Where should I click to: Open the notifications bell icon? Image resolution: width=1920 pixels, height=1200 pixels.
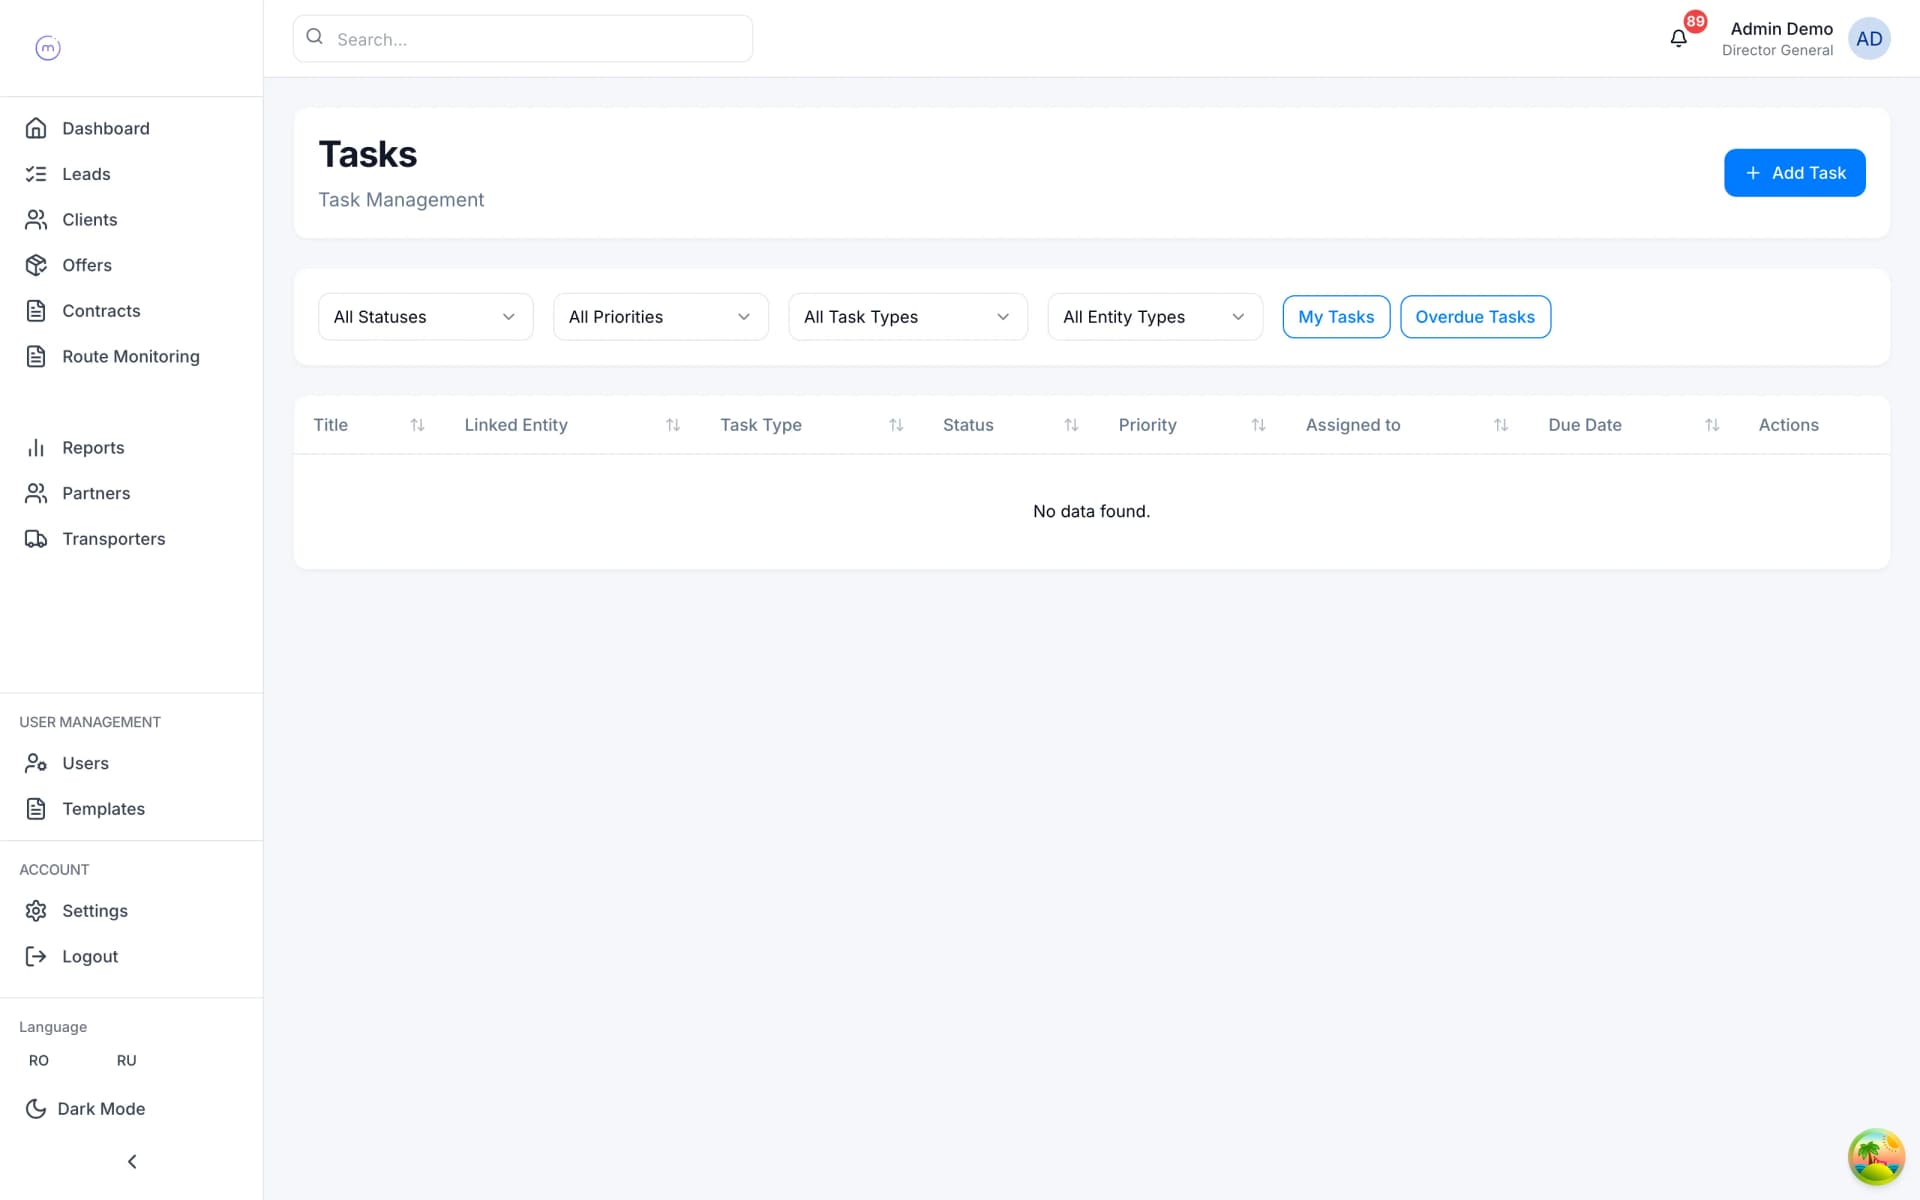(1679, 38)
